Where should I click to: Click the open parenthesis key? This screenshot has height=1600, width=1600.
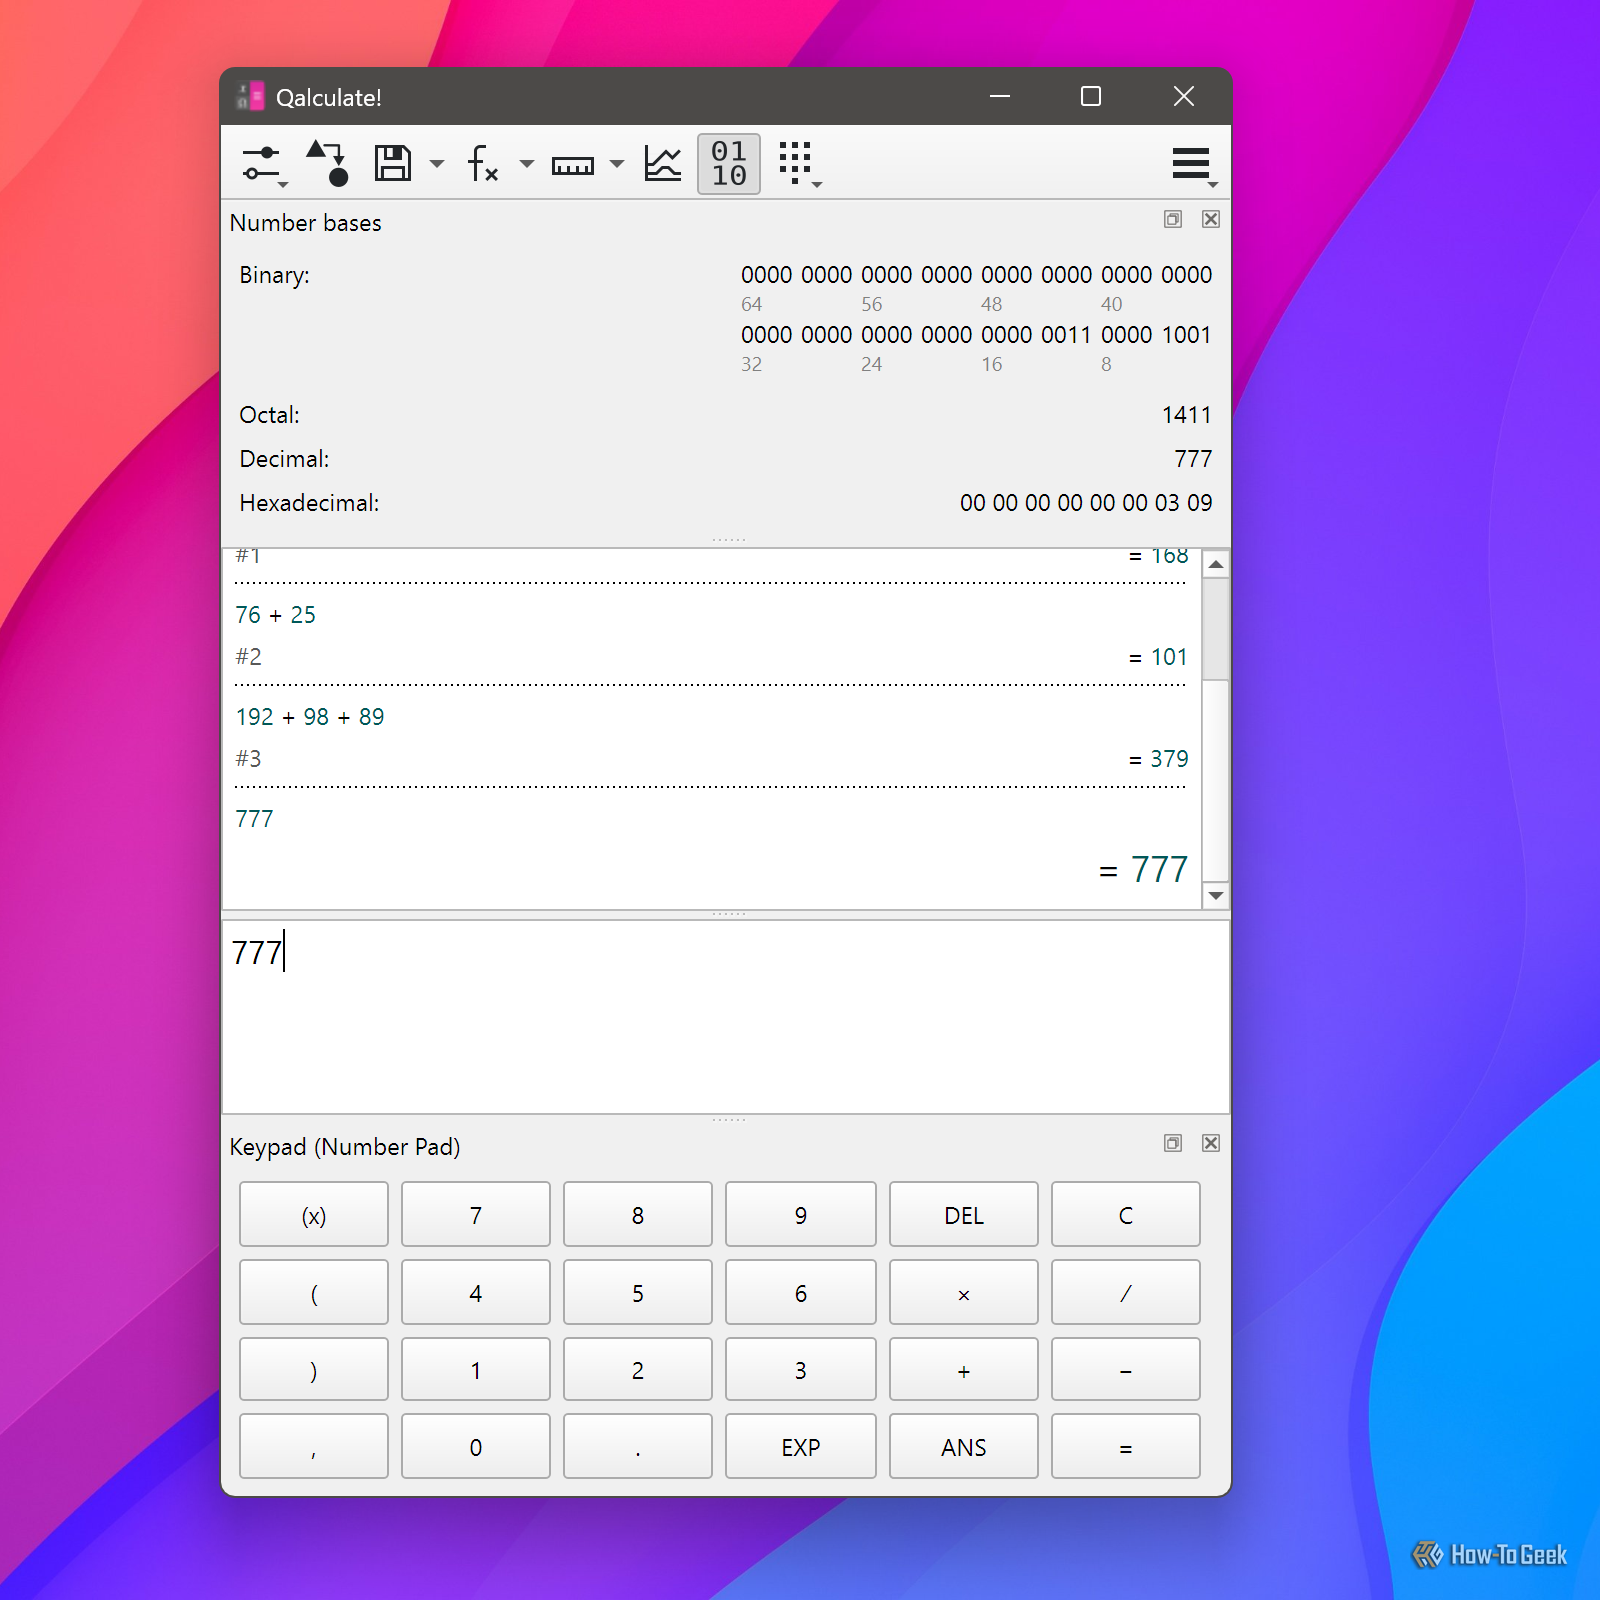314,1293
